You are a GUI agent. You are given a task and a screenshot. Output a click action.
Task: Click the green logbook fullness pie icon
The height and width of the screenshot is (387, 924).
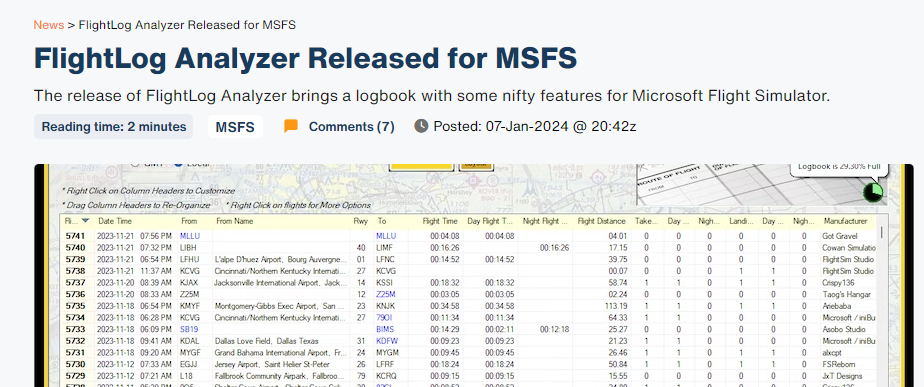click(x=873, y=192)
